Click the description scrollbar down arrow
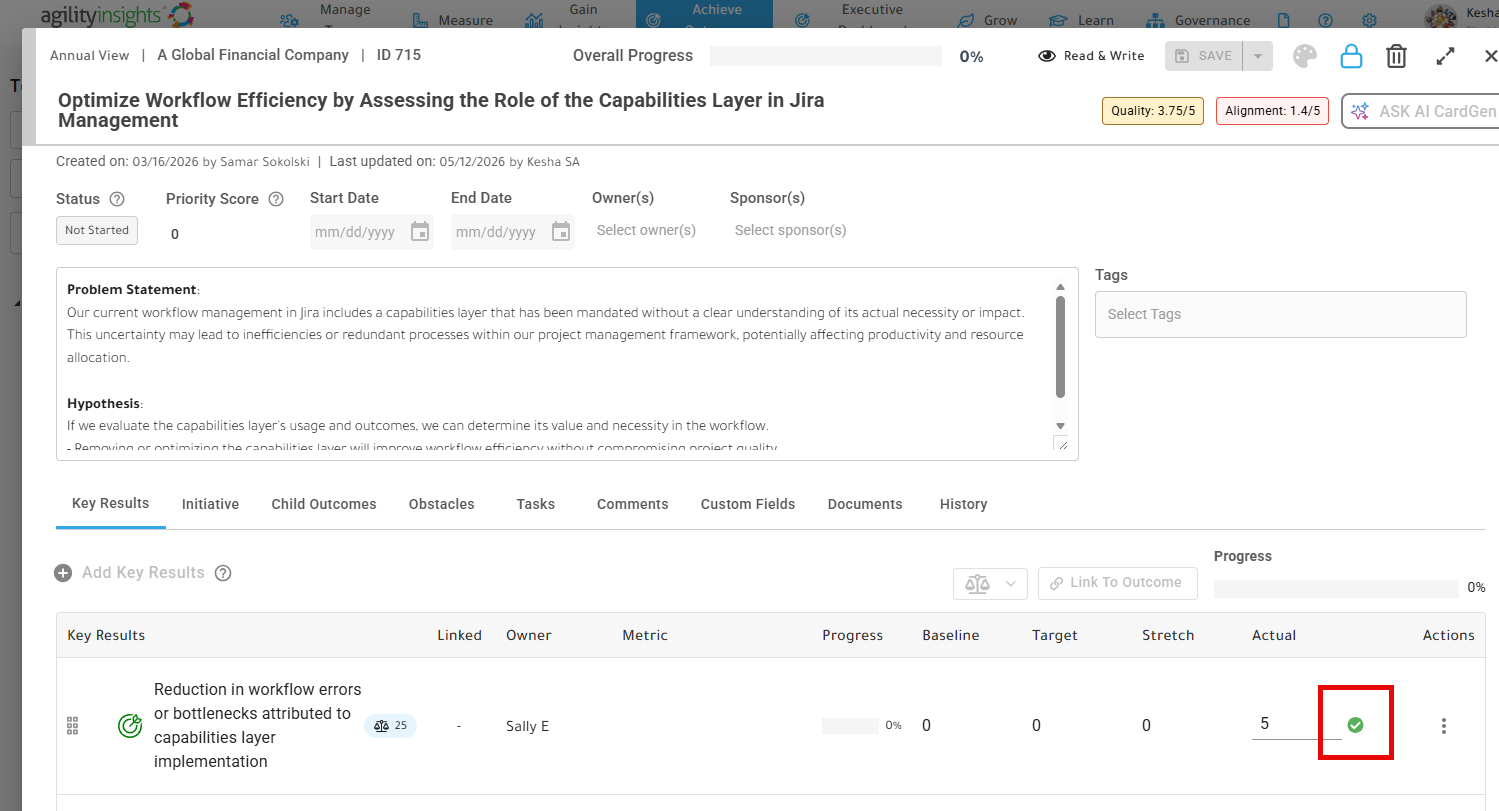Image resolution: width=1499 pixels, height=811 pixels. coord(1061,426)
